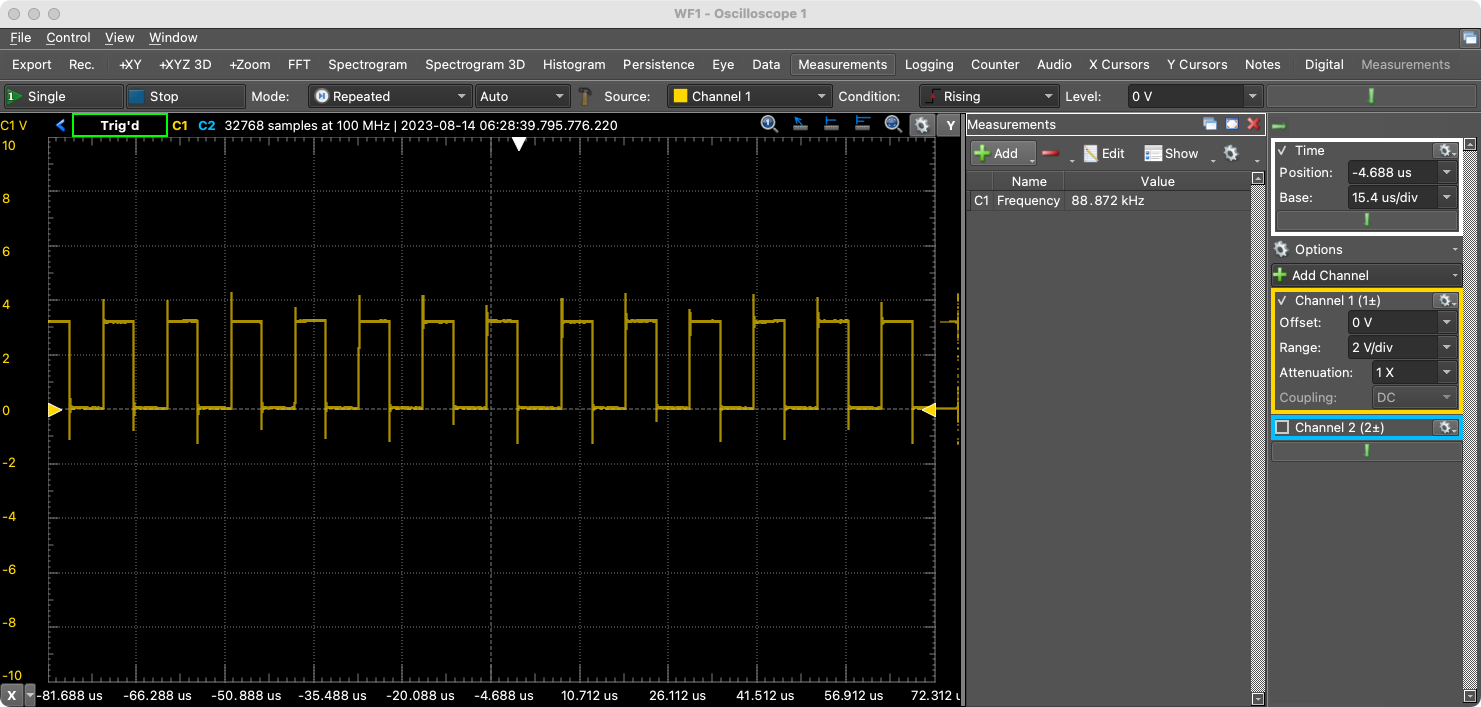This screenshot has width=1481, height=707.
Task: Remove measurement with the red minus icon
Action: click(1052, 153)
